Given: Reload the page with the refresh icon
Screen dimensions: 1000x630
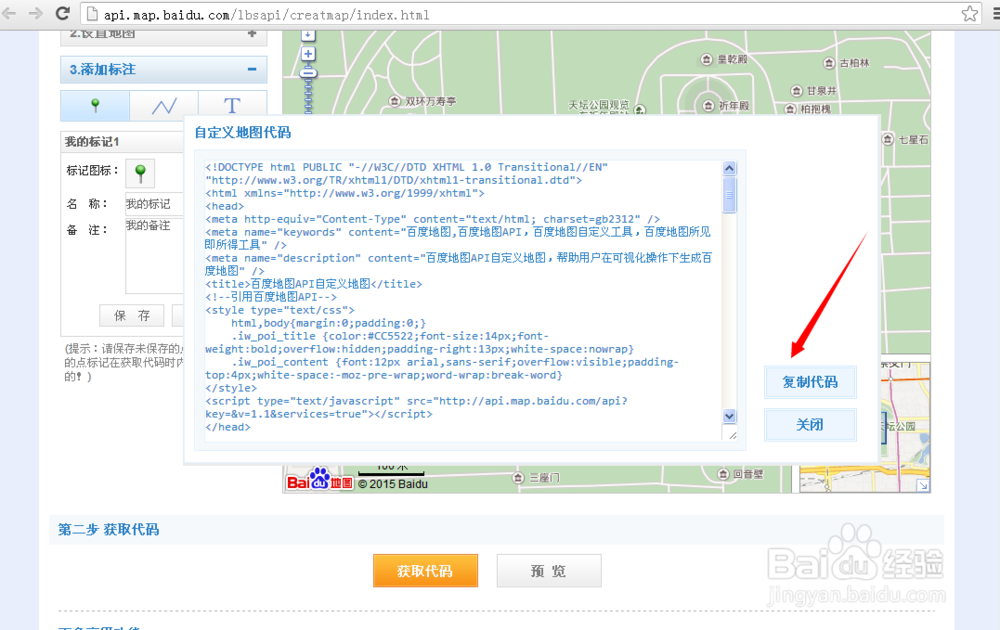Looking at the screenshot, I should [62, 13].
